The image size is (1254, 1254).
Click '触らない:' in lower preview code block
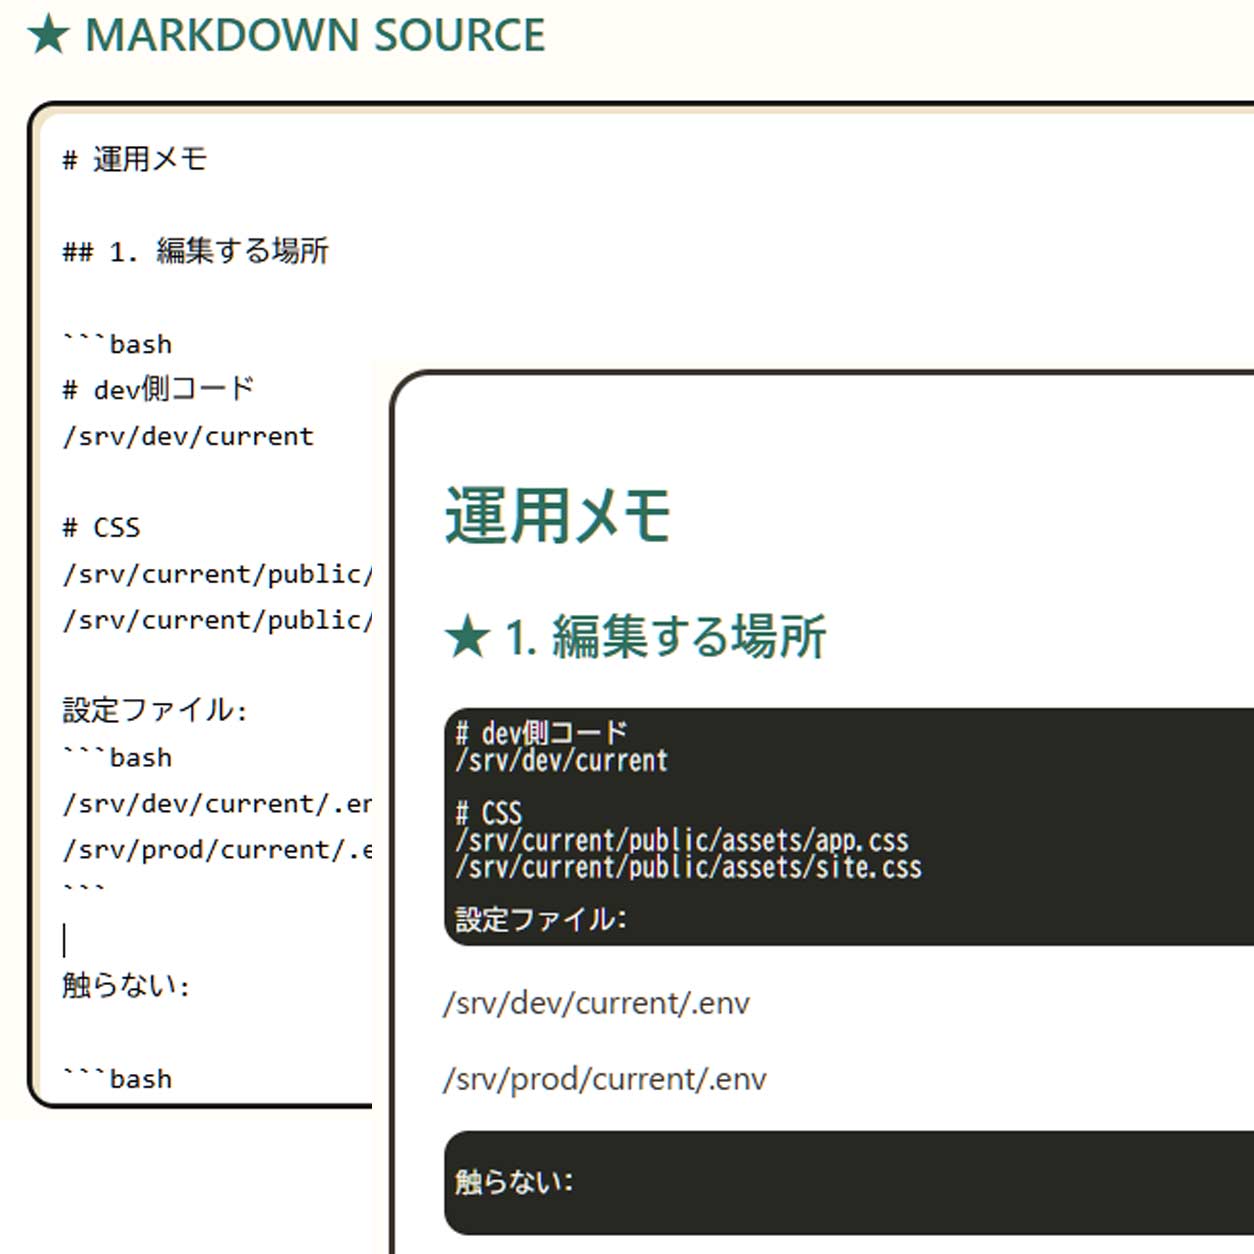pos(514,1182)
